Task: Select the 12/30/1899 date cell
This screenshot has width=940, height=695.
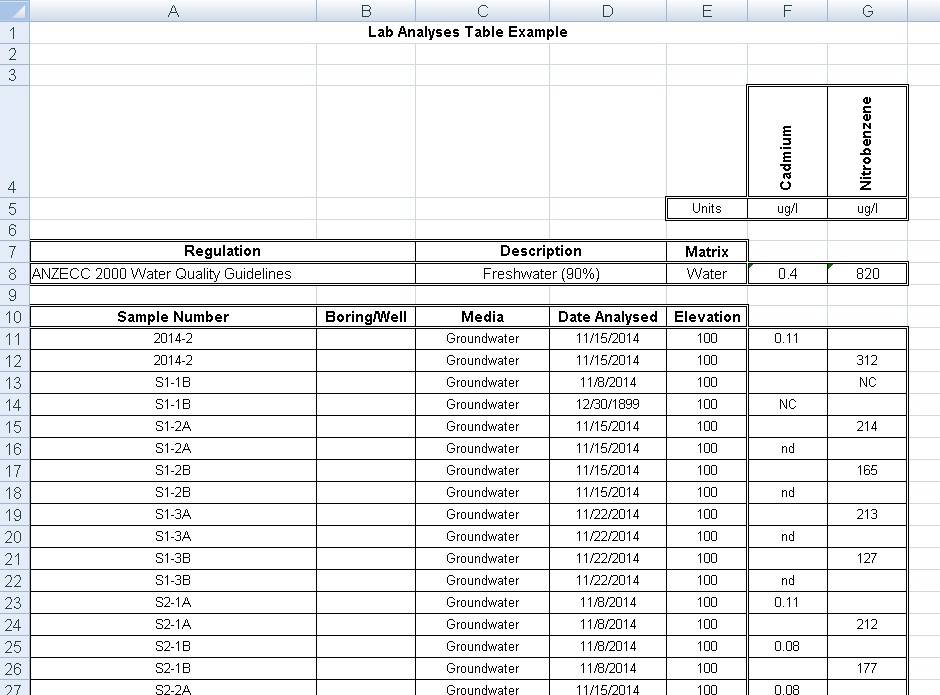Action: point(608,404)
